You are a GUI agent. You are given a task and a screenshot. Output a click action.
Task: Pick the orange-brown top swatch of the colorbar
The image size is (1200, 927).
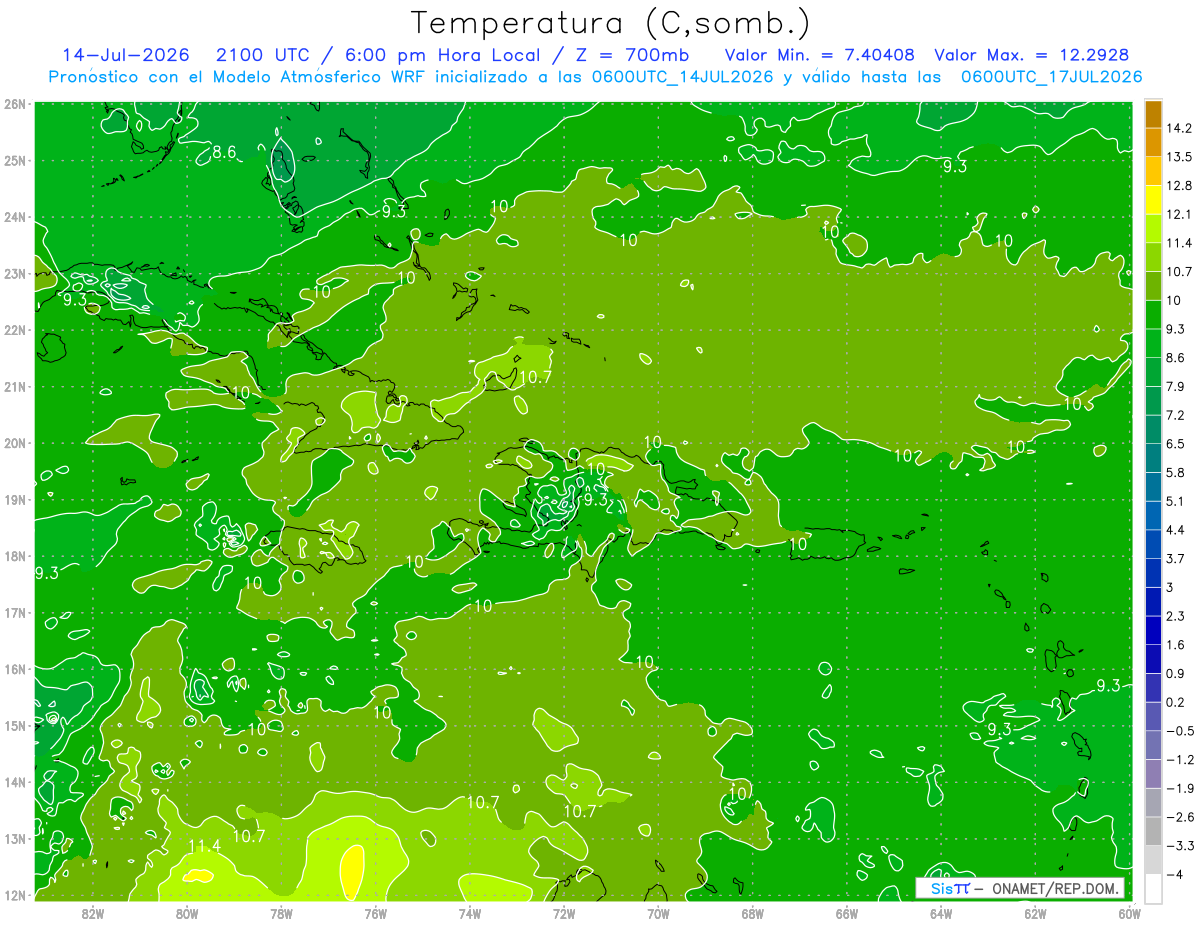click(1153, 114)
